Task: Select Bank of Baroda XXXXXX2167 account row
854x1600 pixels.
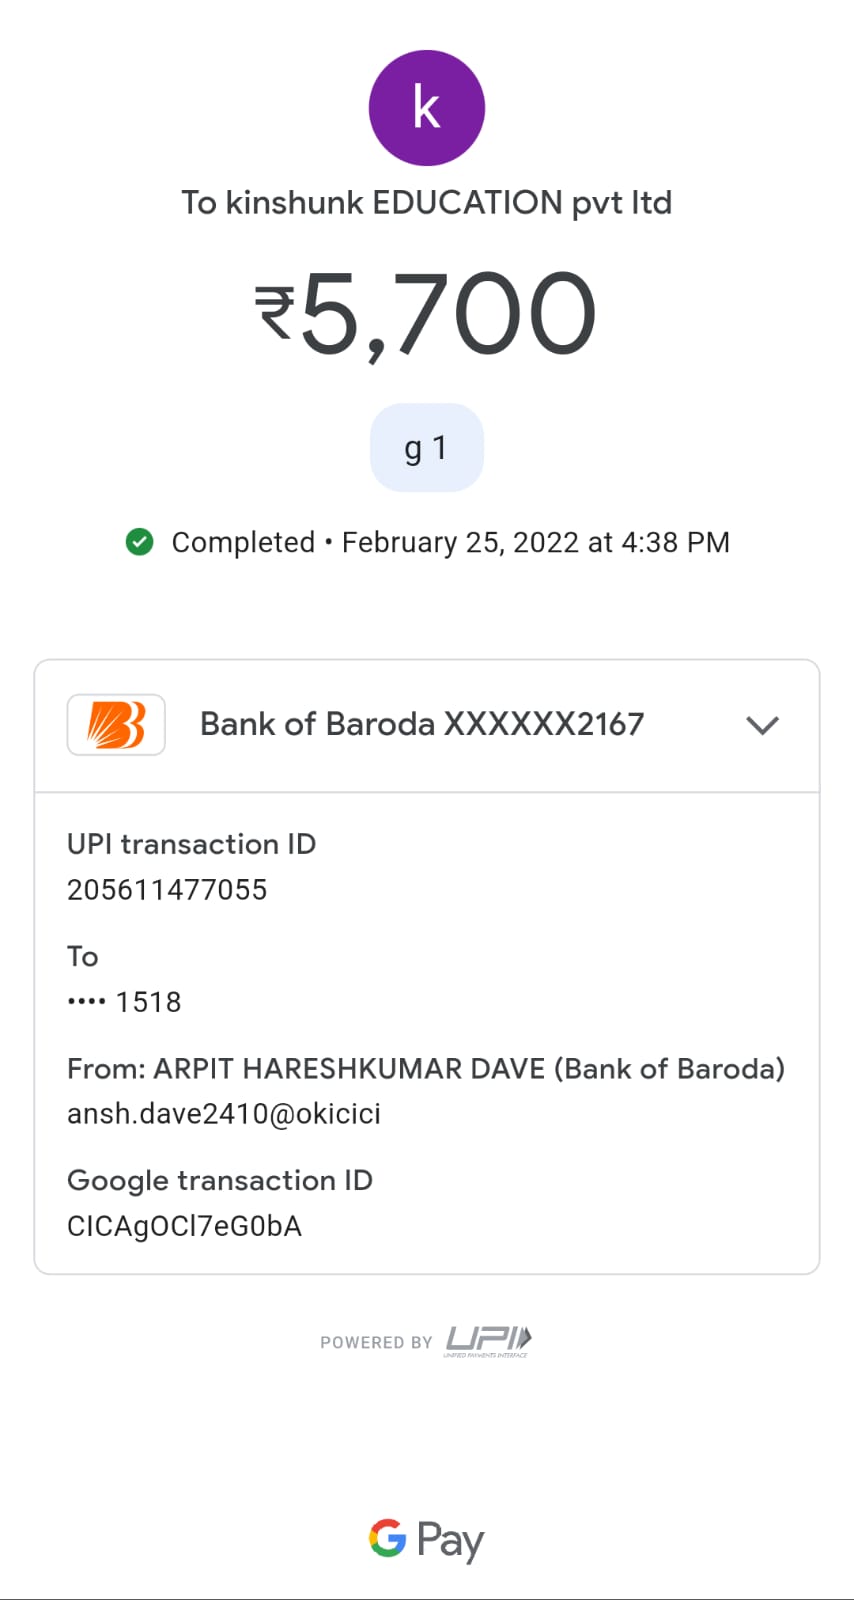Action: coord(422,724)
